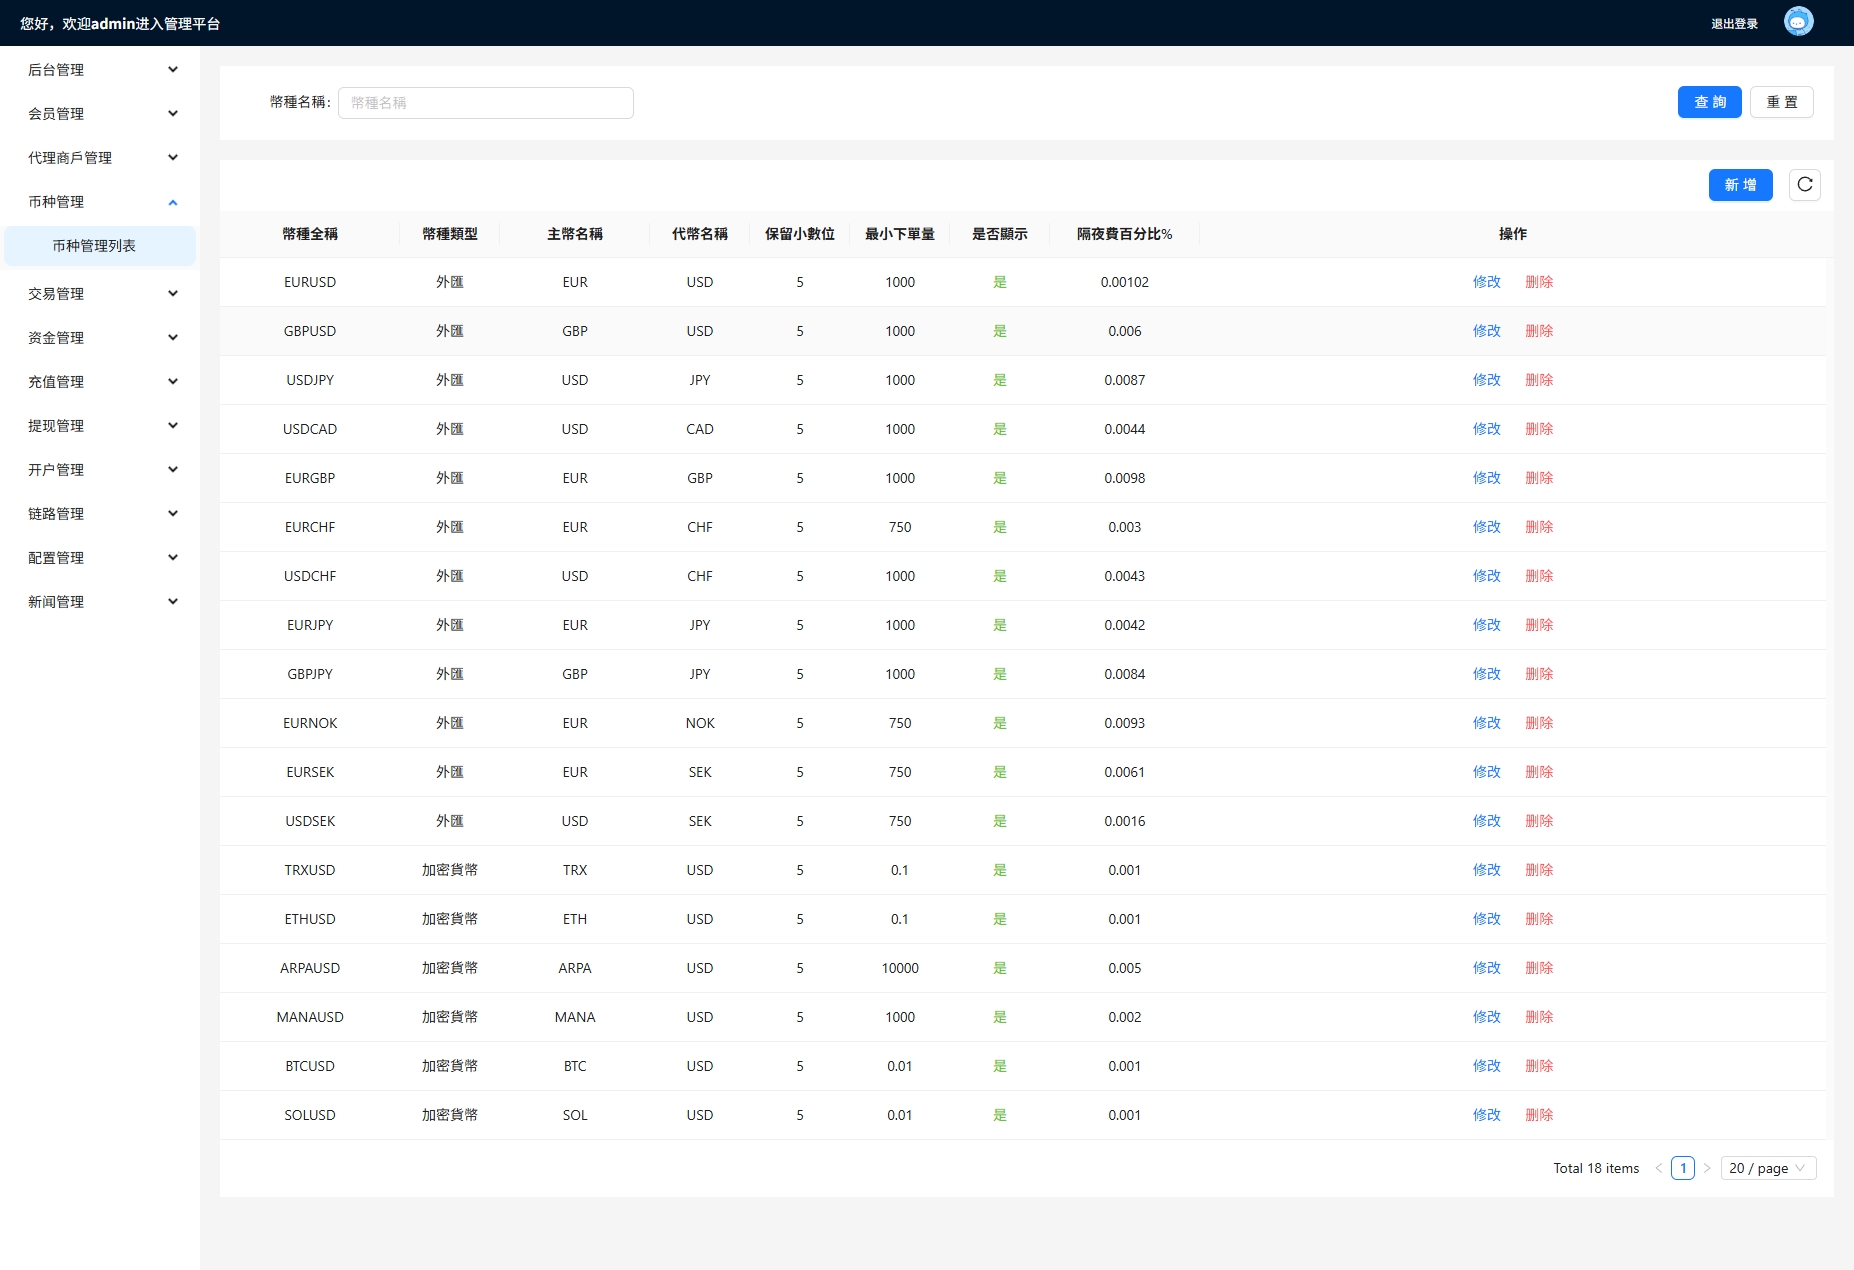Select page 1 in pagination

1683,1168
